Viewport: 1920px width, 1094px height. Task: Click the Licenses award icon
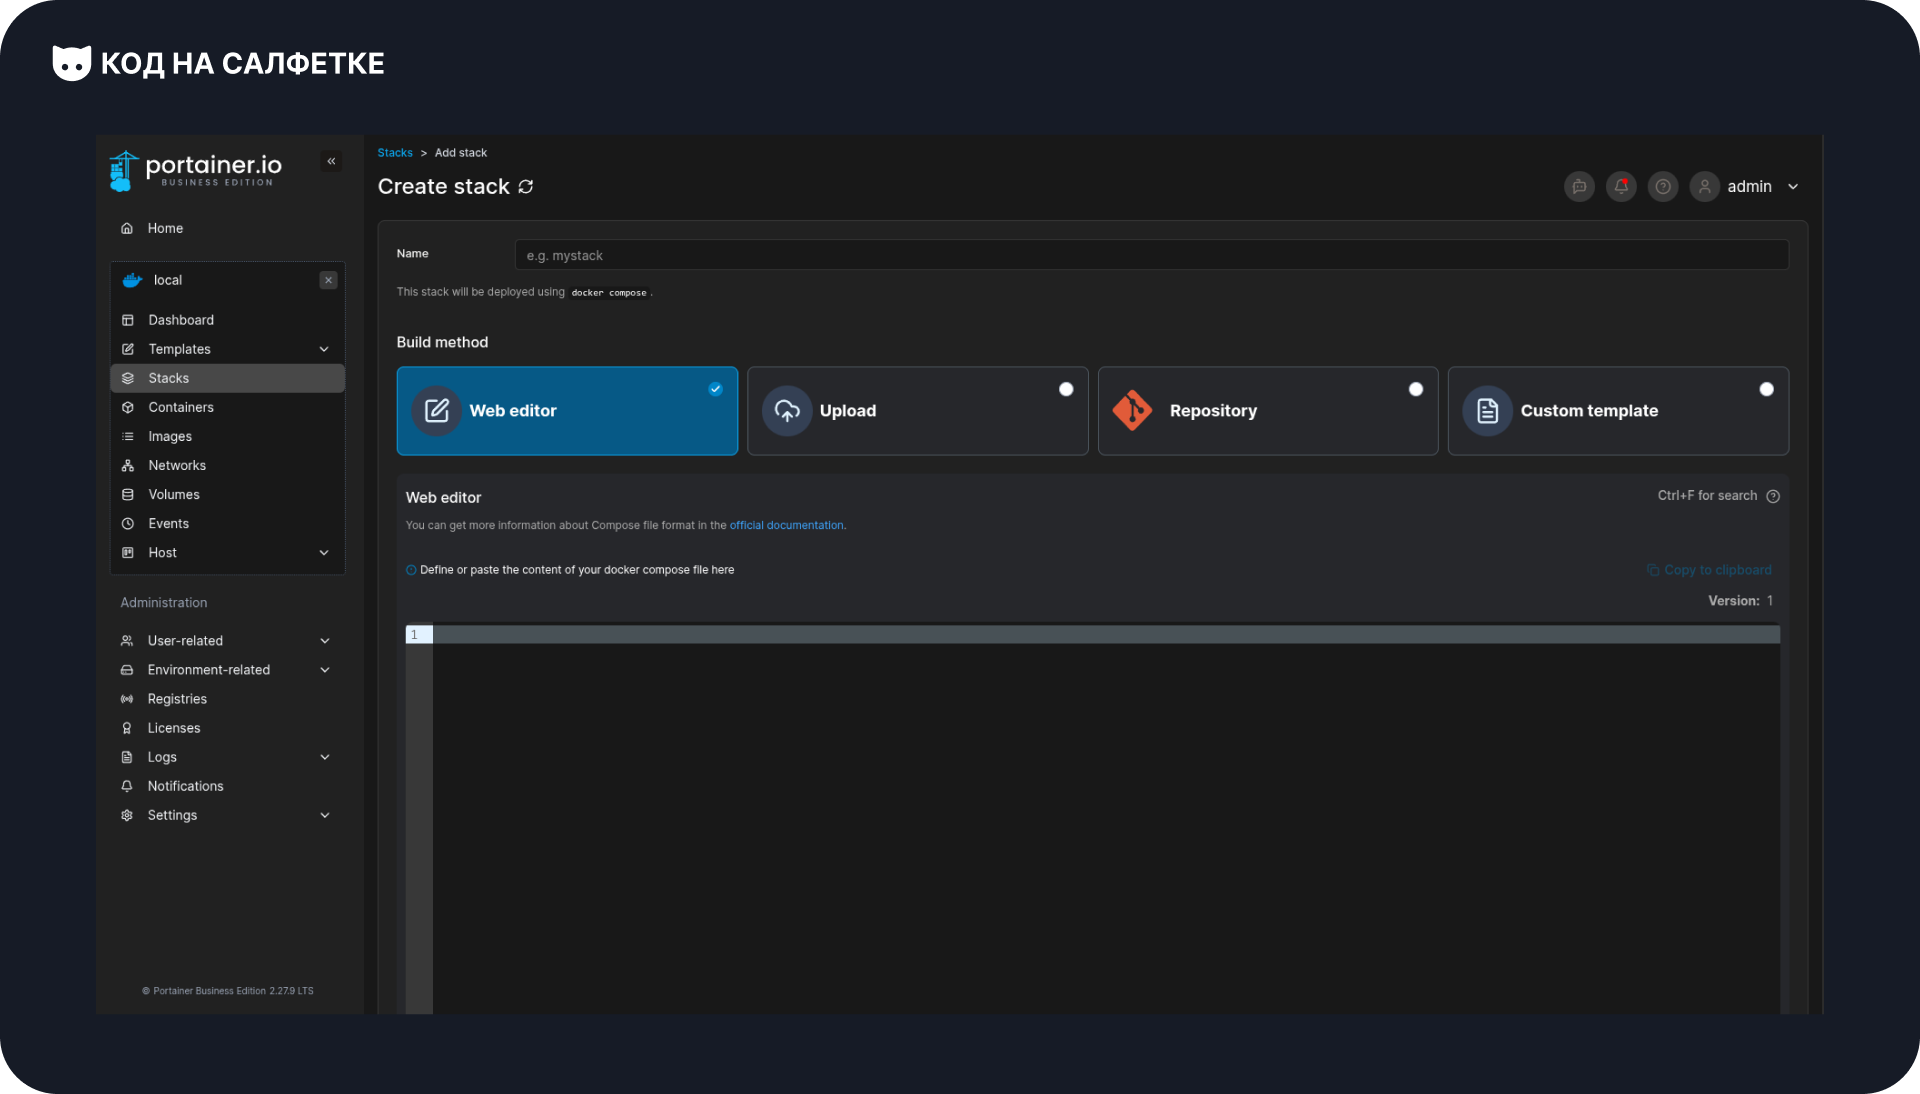pos(127,728)
